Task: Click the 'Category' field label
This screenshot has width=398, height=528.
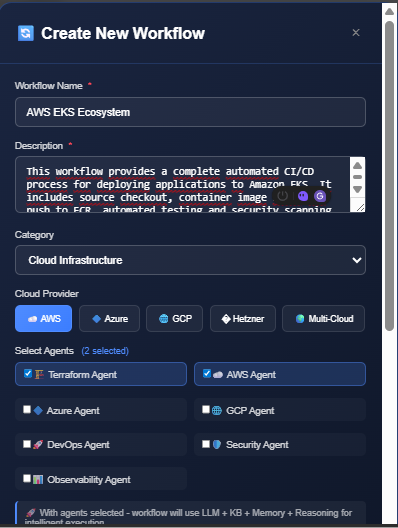Action: point(34,235)
